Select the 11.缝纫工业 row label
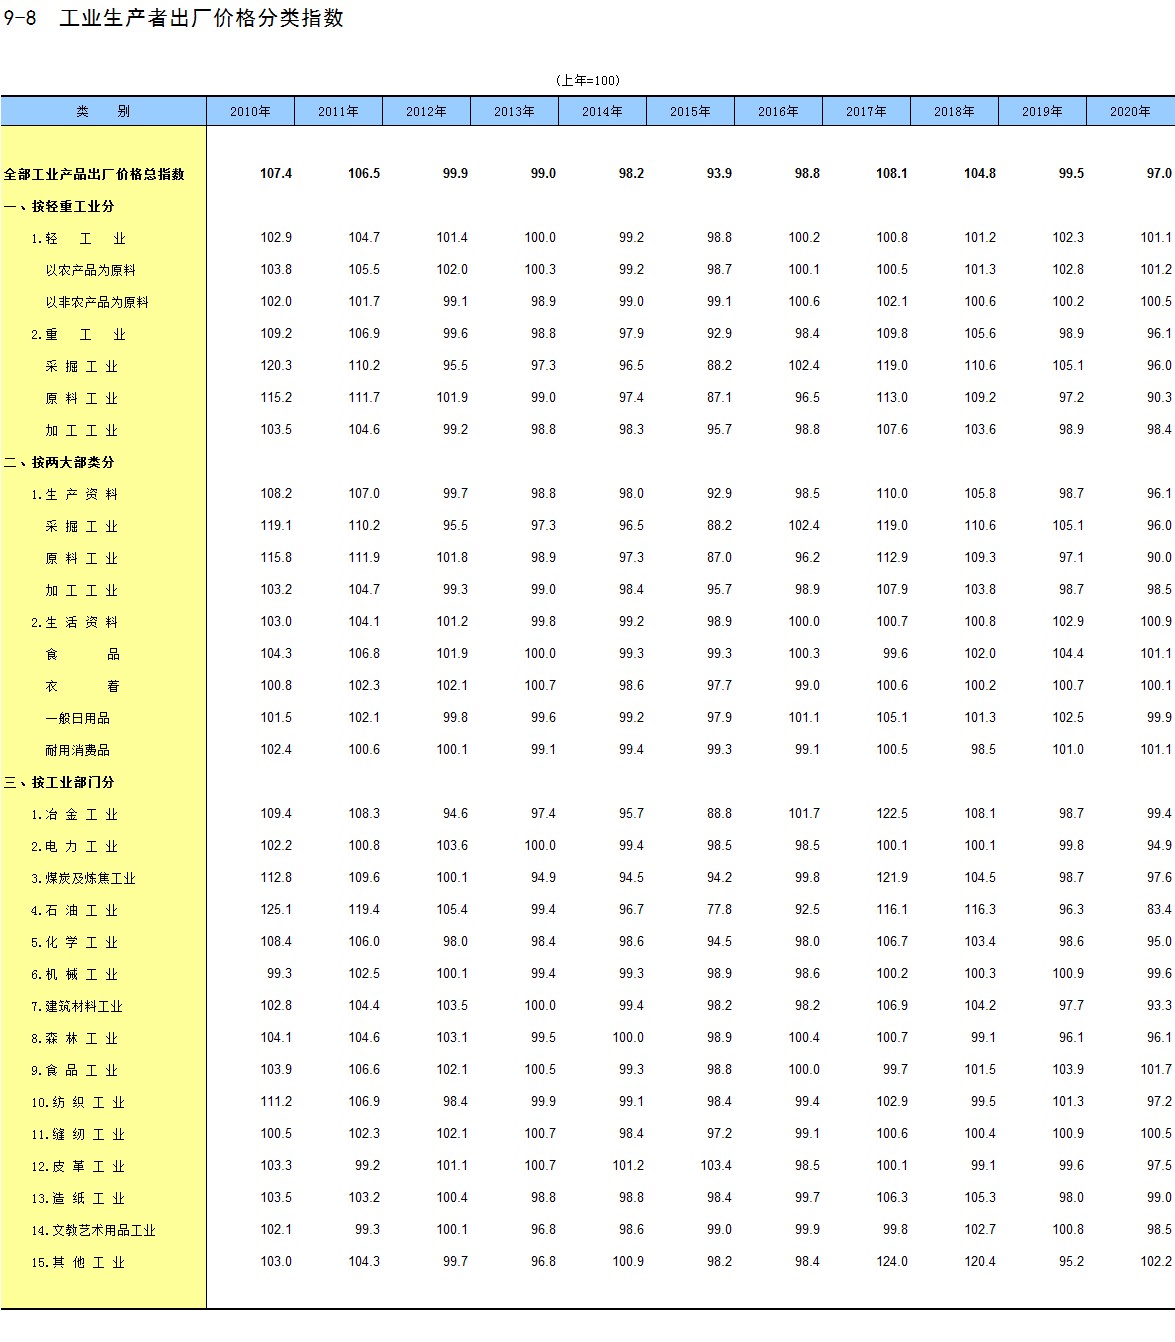This screenshot has height=1342, width=1175. (x=78, y=1134)
